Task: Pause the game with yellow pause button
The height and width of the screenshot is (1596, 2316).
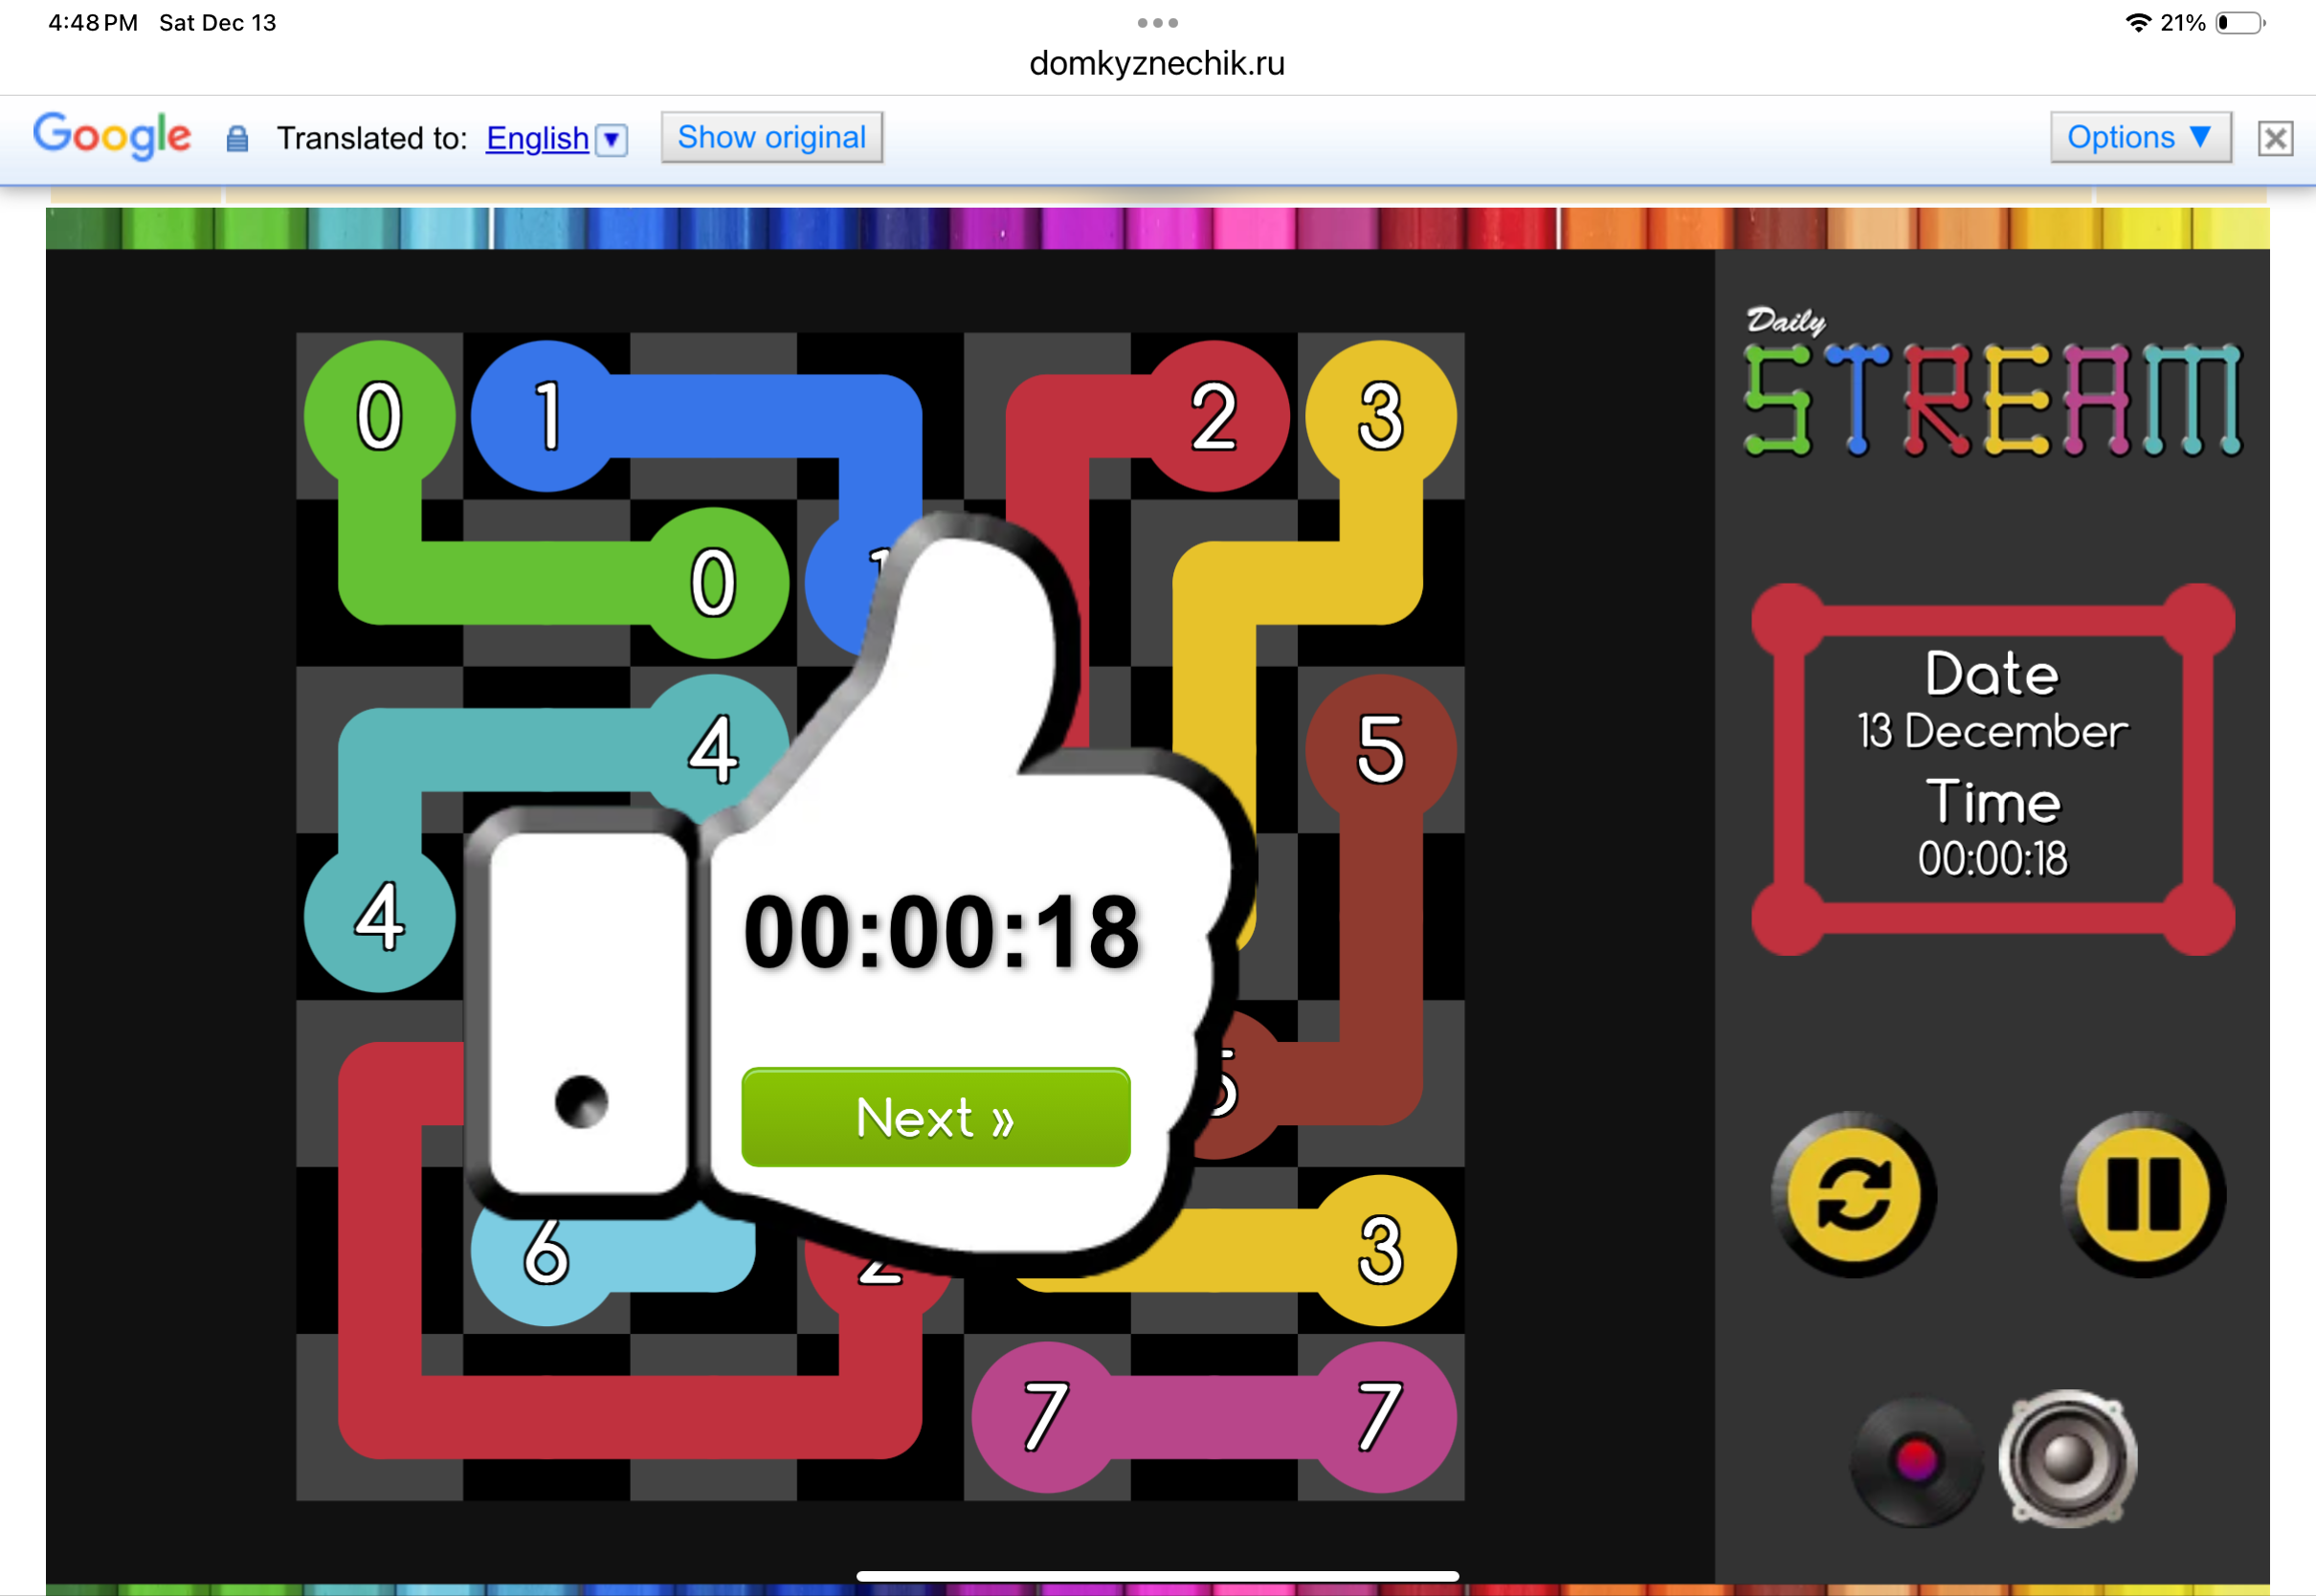Action: [x=2143, y=1194]
